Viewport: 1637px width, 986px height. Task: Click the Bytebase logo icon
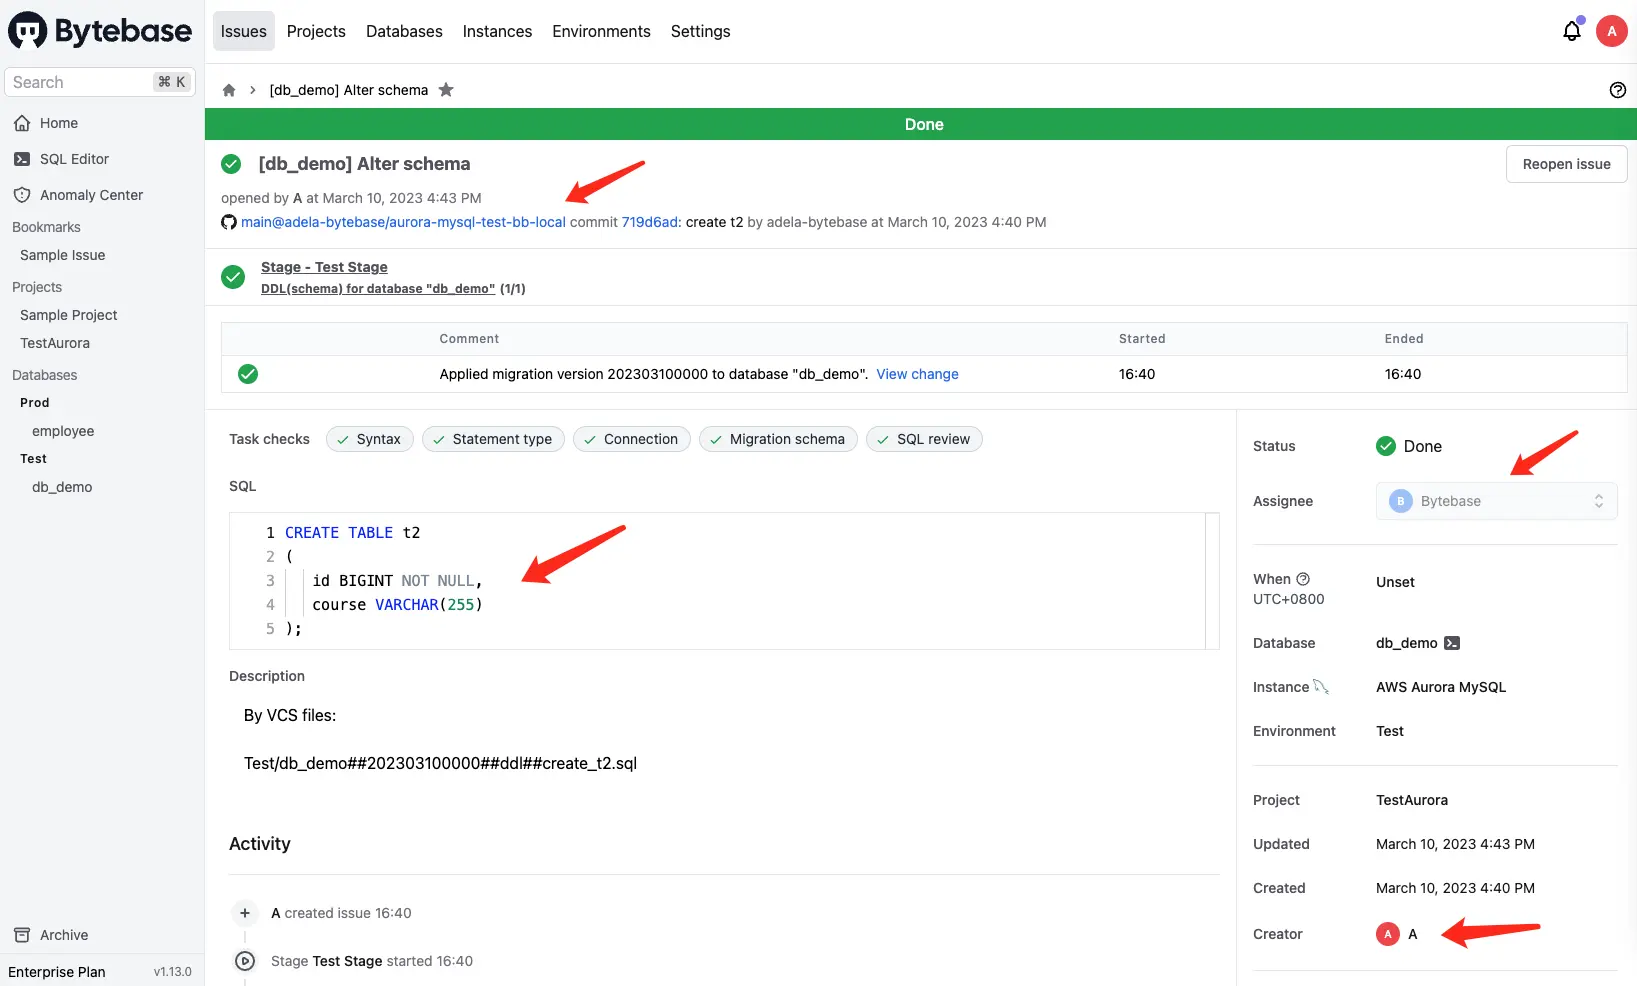24,30
